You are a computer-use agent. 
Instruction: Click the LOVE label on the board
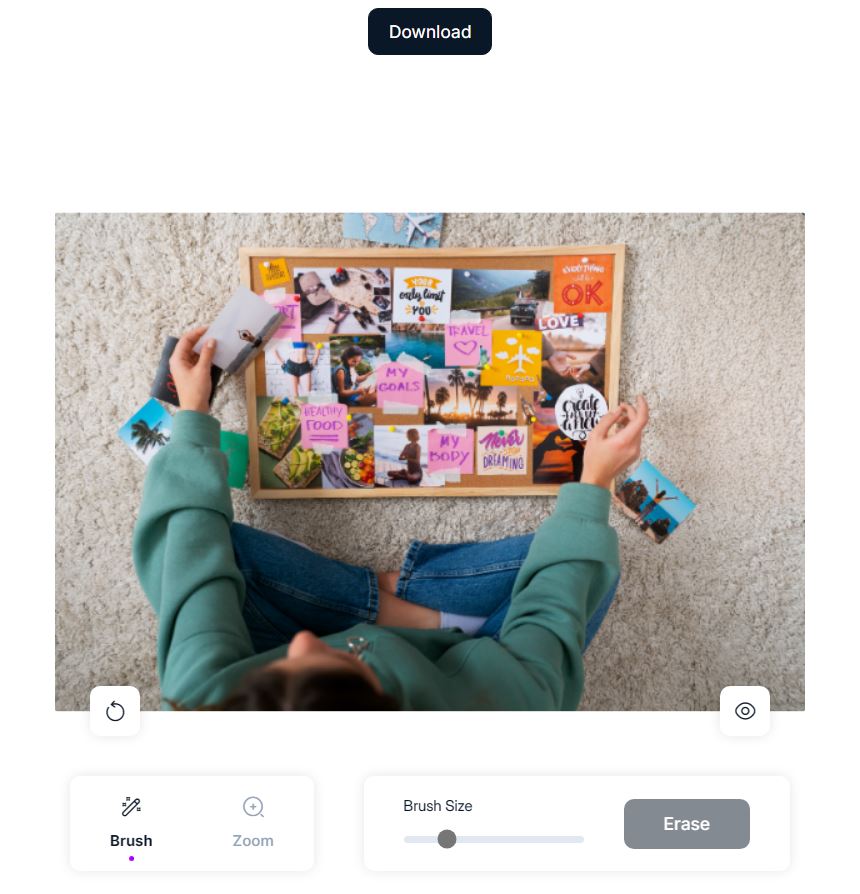pos(558,322)
